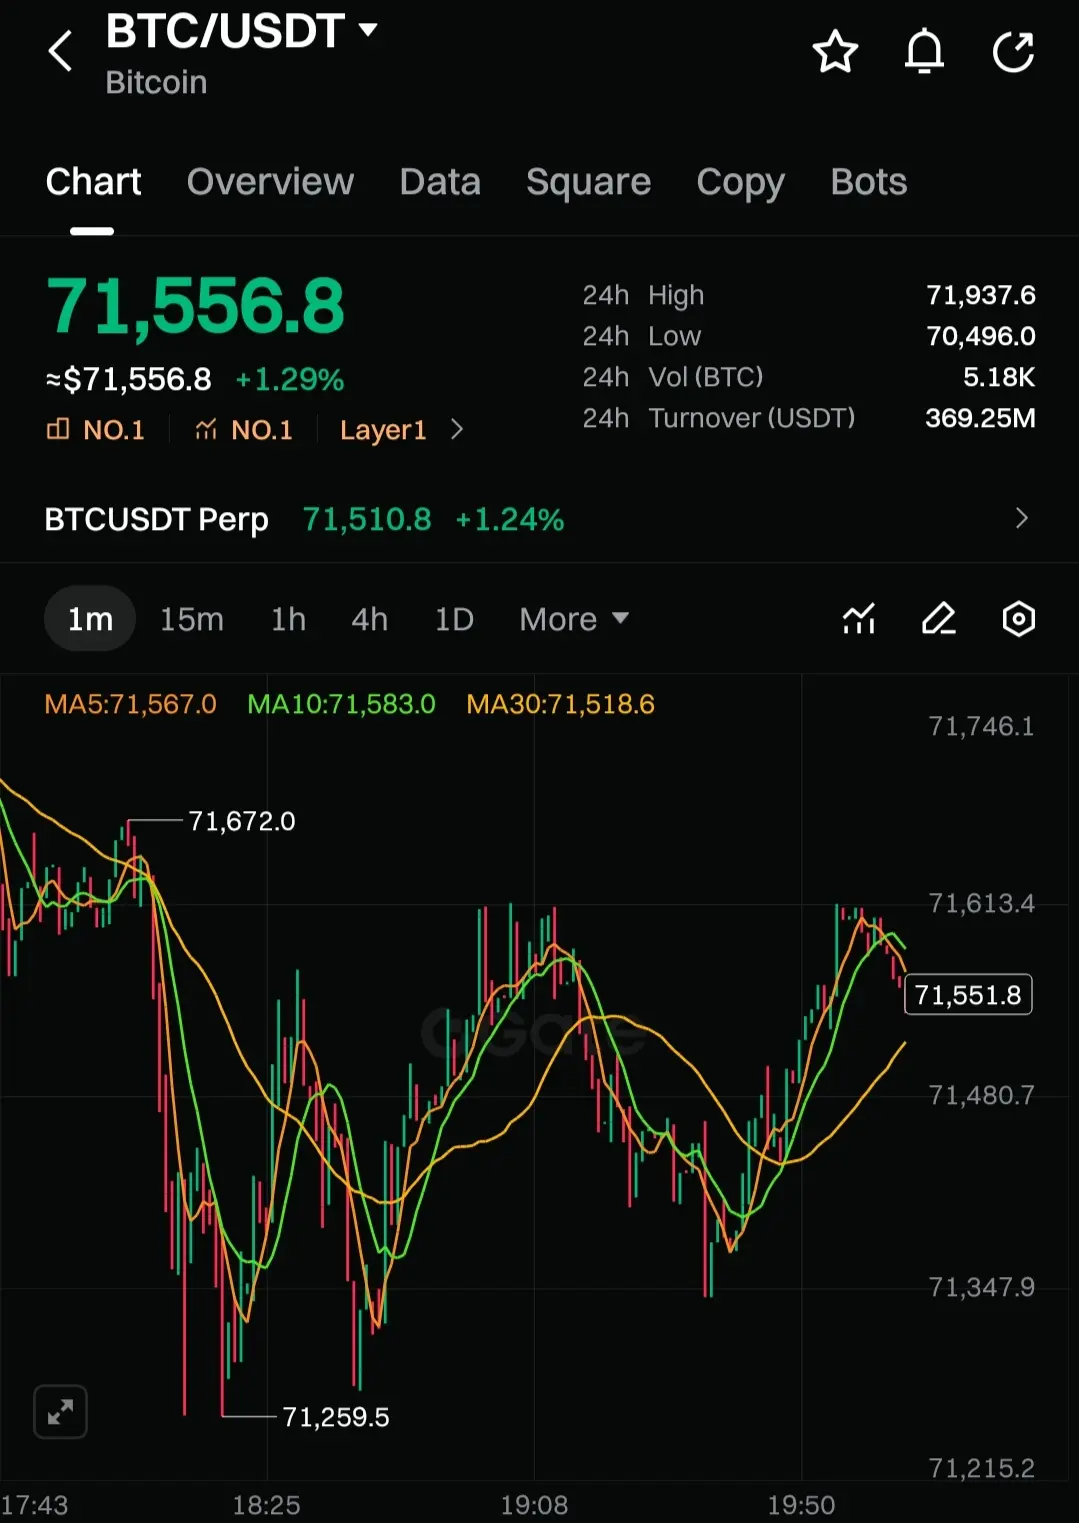Tap the current price tag 71,551.8 on chart
The image size is (1079, 1523).
click(x=968, y=995)
